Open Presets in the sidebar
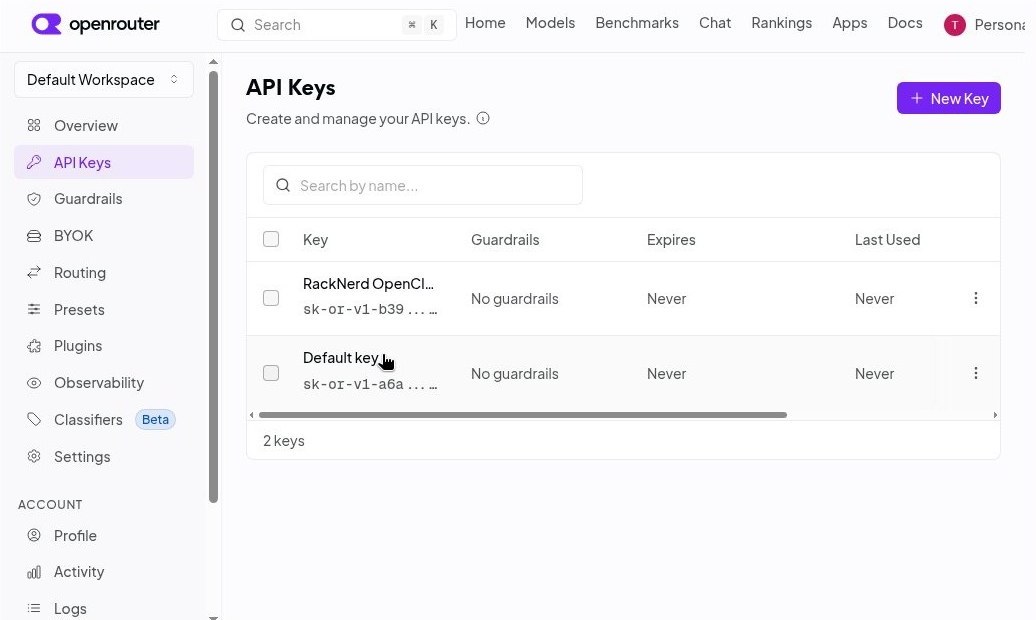1036x620 pixels. tap(104, 309)
